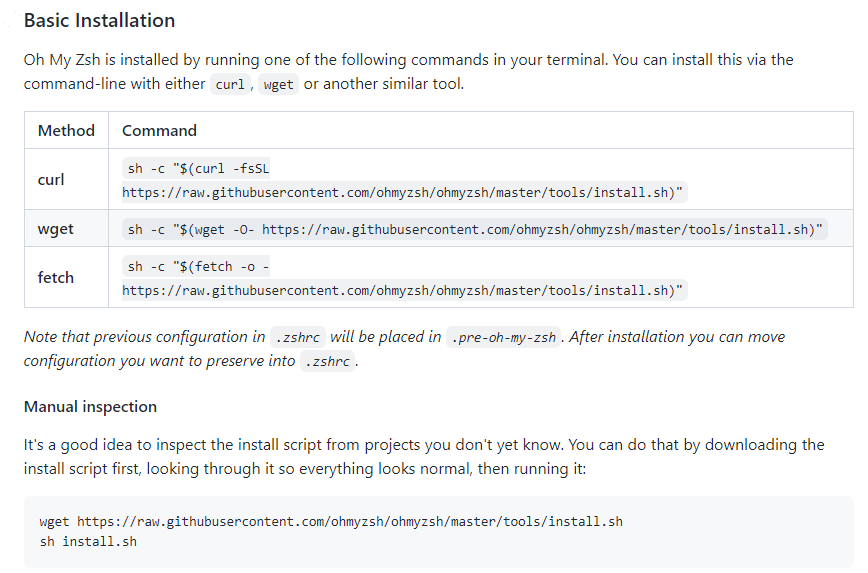868x573 pixels.
Task: Click the fetch command URL line
Action: click(x=405, y=291)
